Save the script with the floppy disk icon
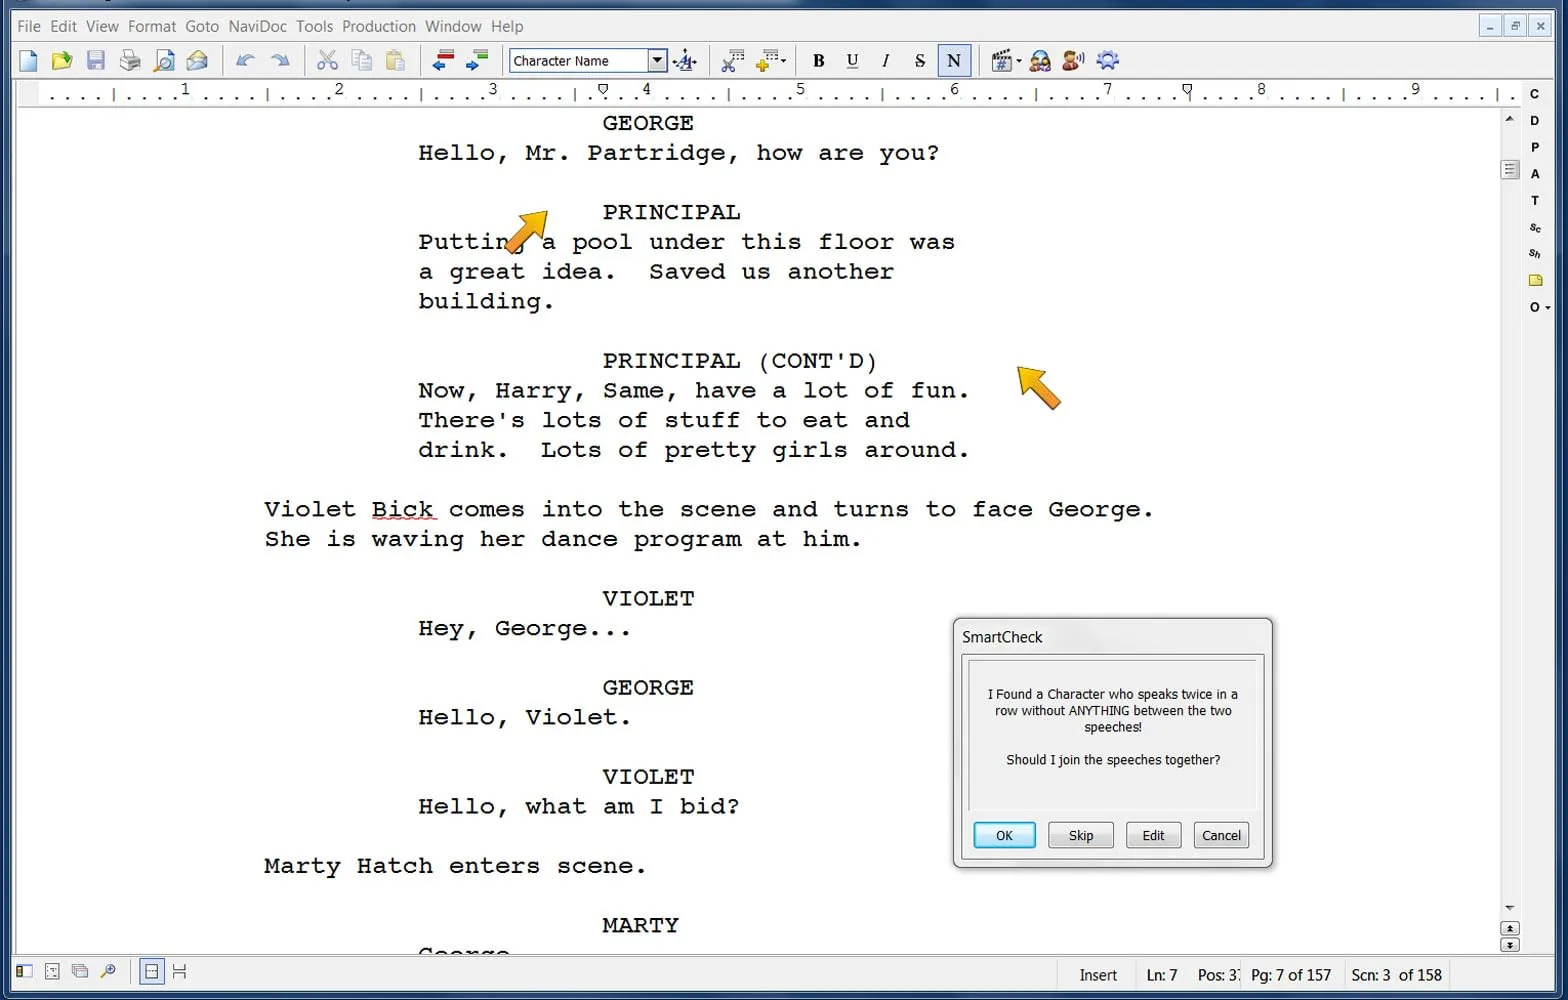The height and width of the screenshot is (1000, 1568). pyautogui.click(x=96, y=61)
